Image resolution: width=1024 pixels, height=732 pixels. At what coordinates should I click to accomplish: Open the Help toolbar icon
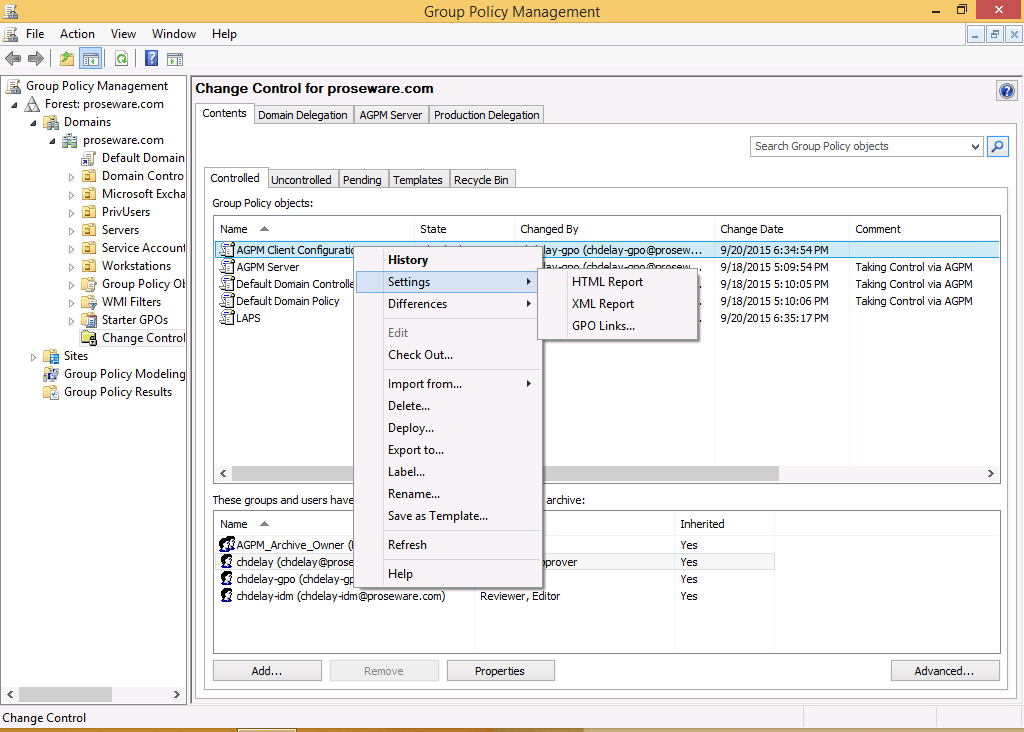[x=151, y=59]
